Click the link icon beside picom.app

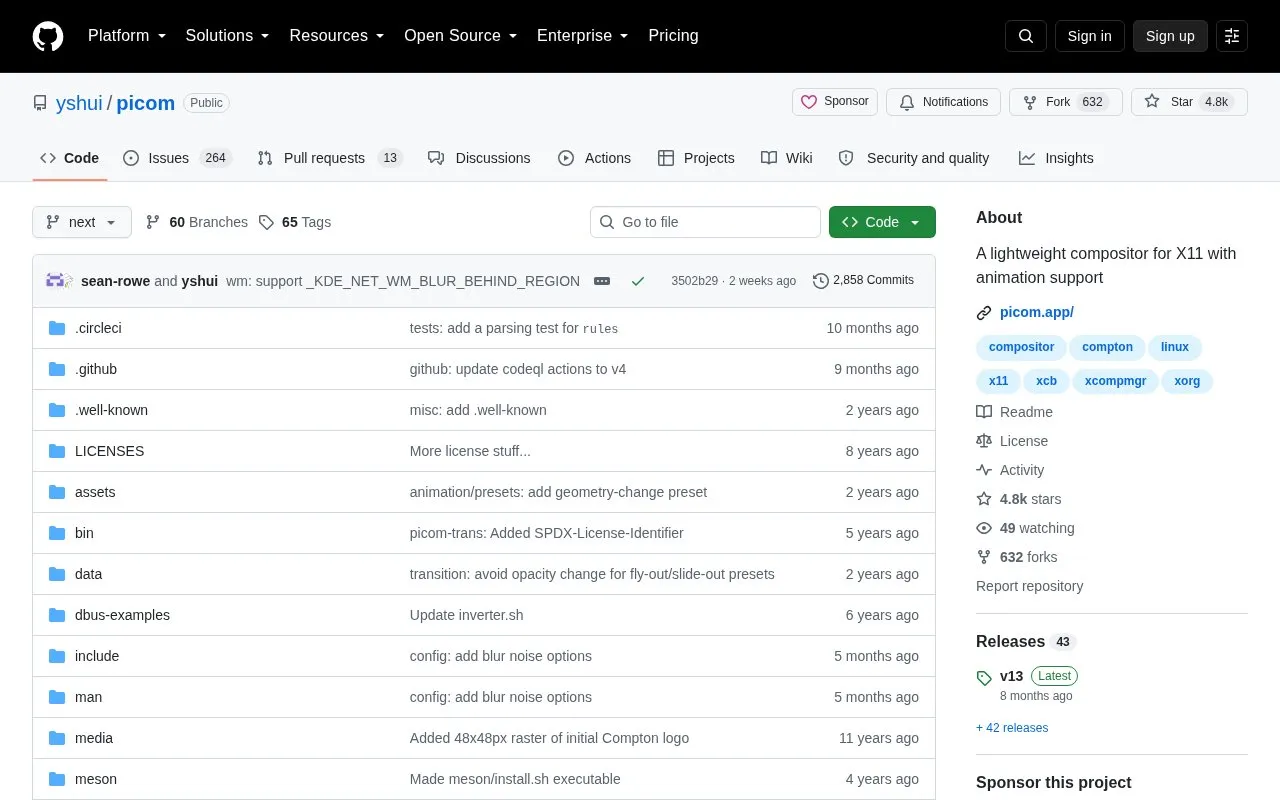click(x=984, y=313)
